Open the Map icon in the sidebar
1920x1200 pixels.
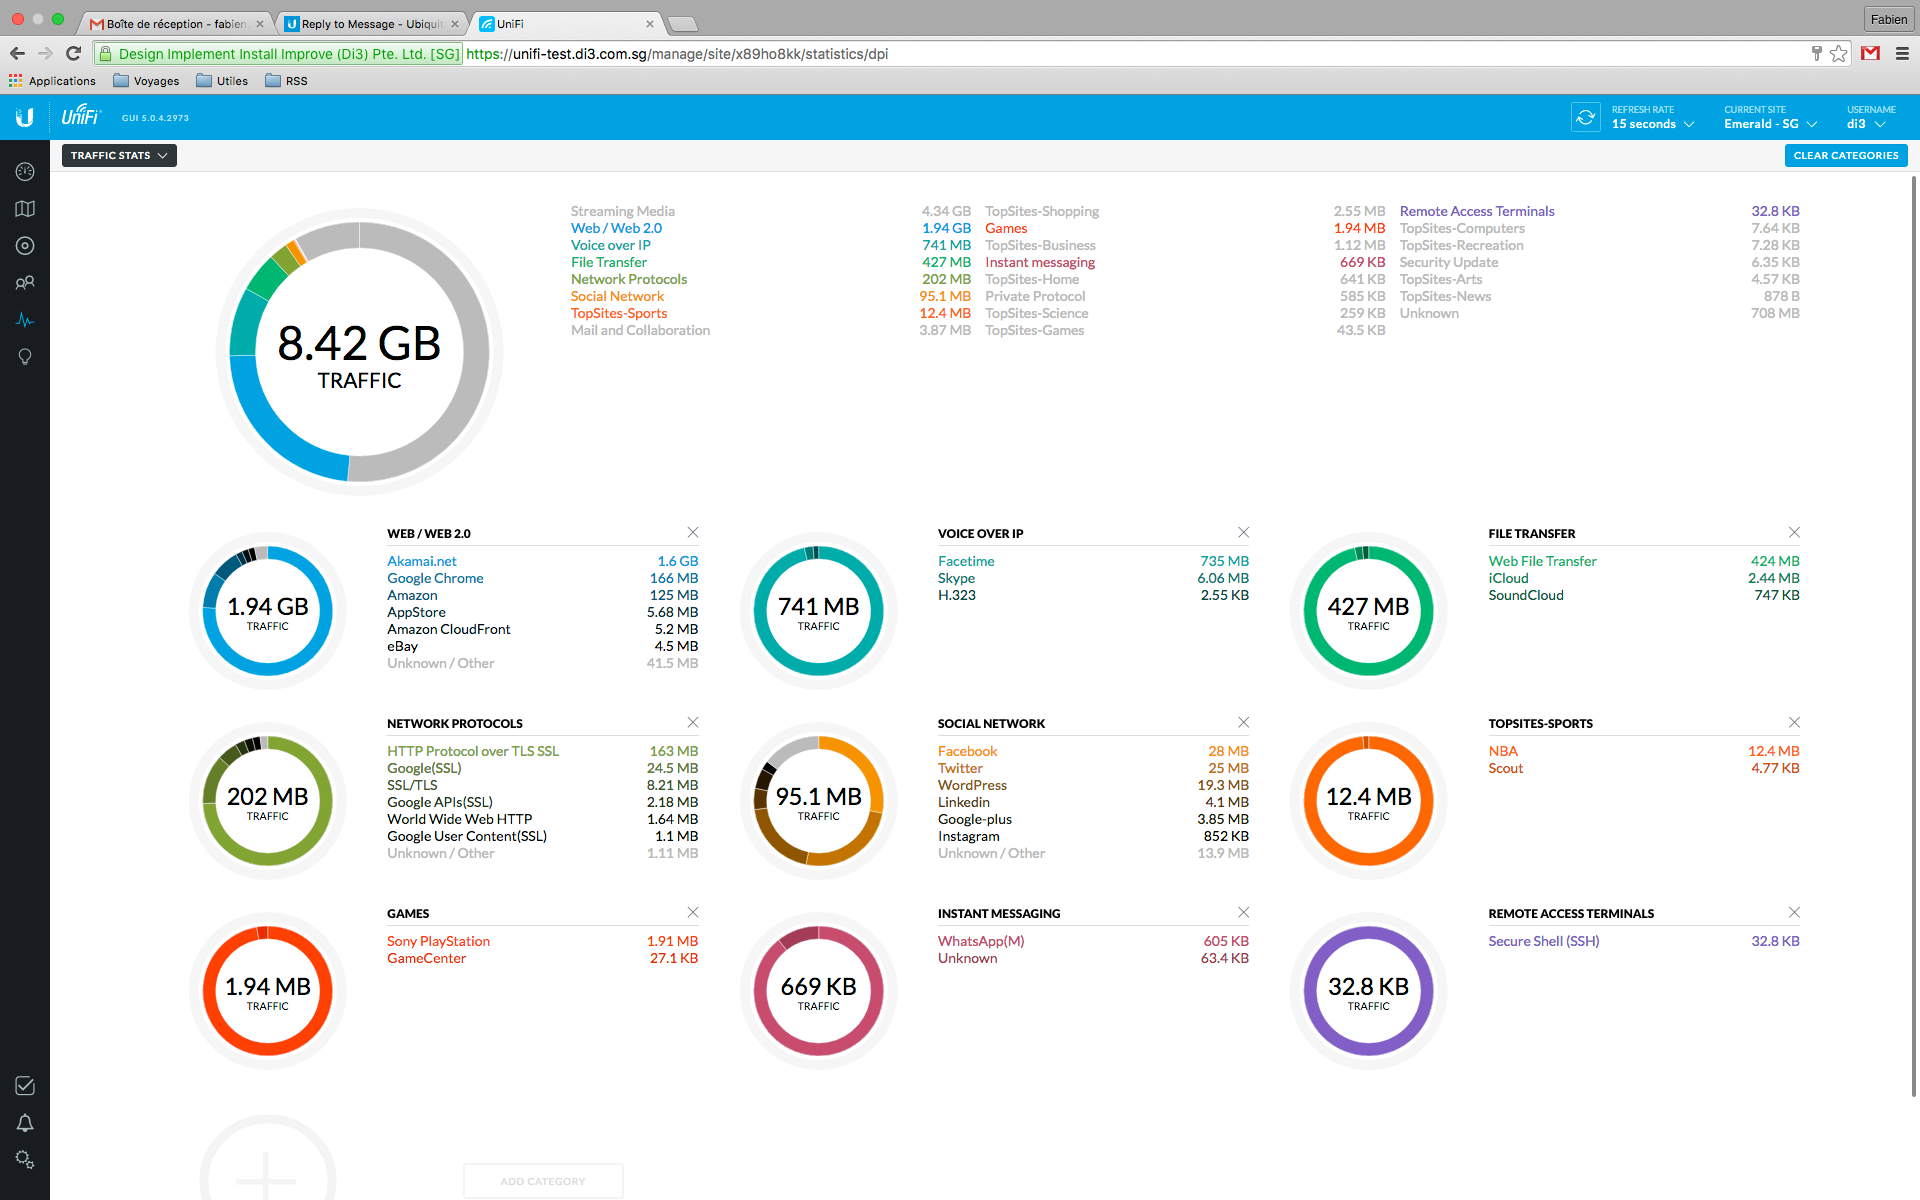[x=25, y=209]
